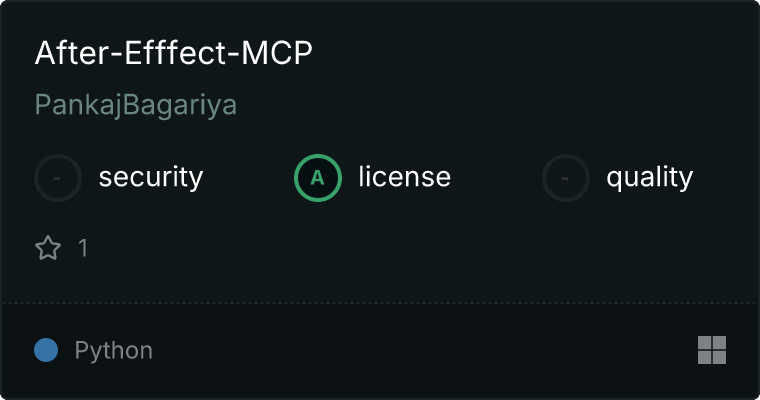Select the Python language label
Screen dimensions: 760x400
pos(113,351)
